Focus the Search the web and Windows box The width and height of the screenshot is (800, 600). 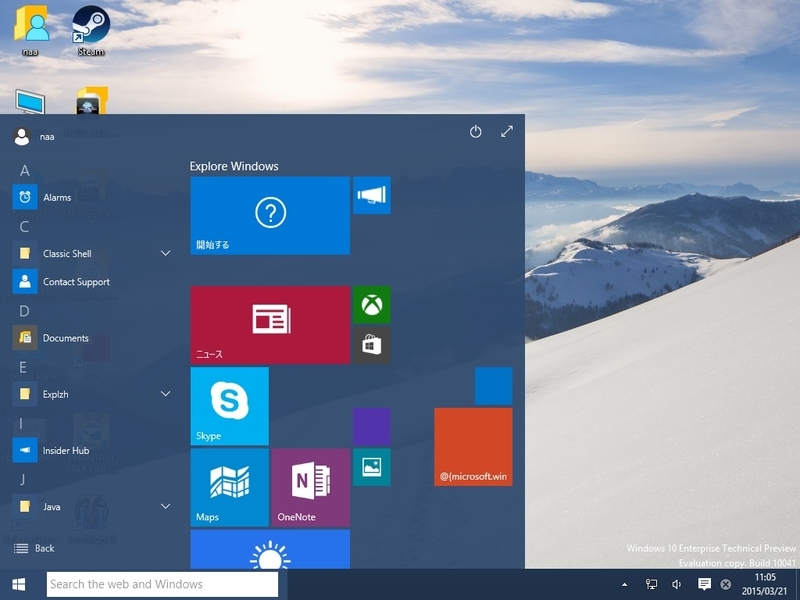tap(162, 584)
